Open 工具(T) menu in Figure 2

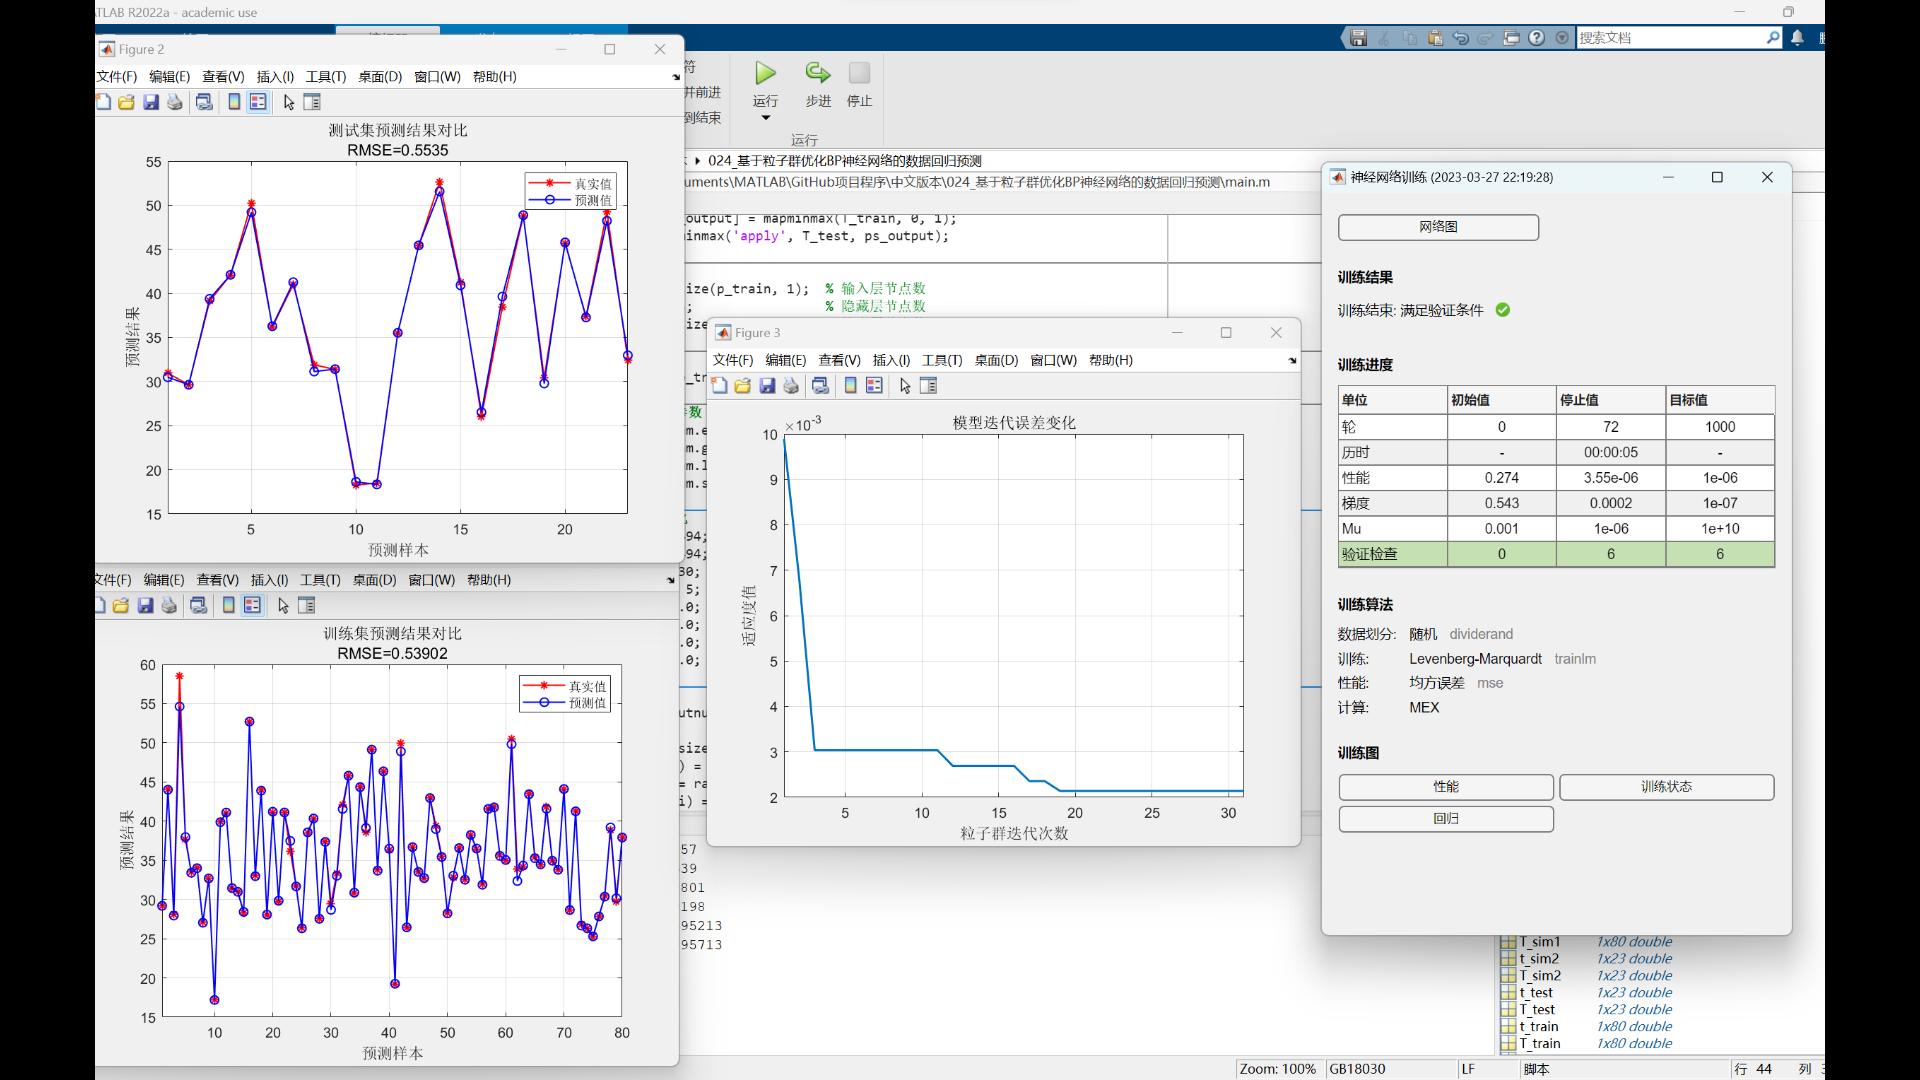[325, 77]
